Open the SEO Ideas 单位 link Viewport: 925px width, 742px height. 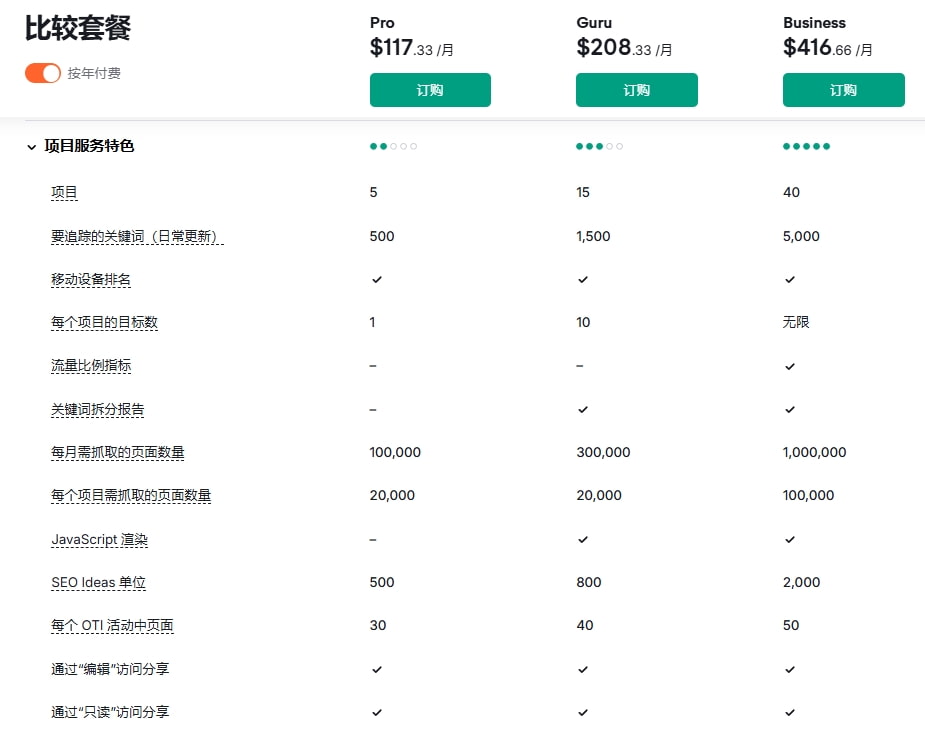97,581
